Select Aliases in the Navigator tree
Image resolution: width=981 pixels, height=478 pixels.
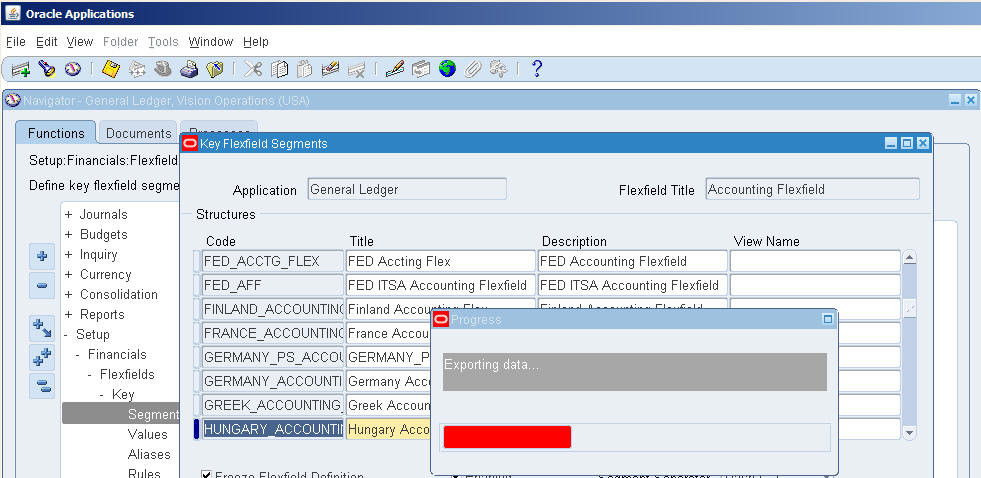149,454
